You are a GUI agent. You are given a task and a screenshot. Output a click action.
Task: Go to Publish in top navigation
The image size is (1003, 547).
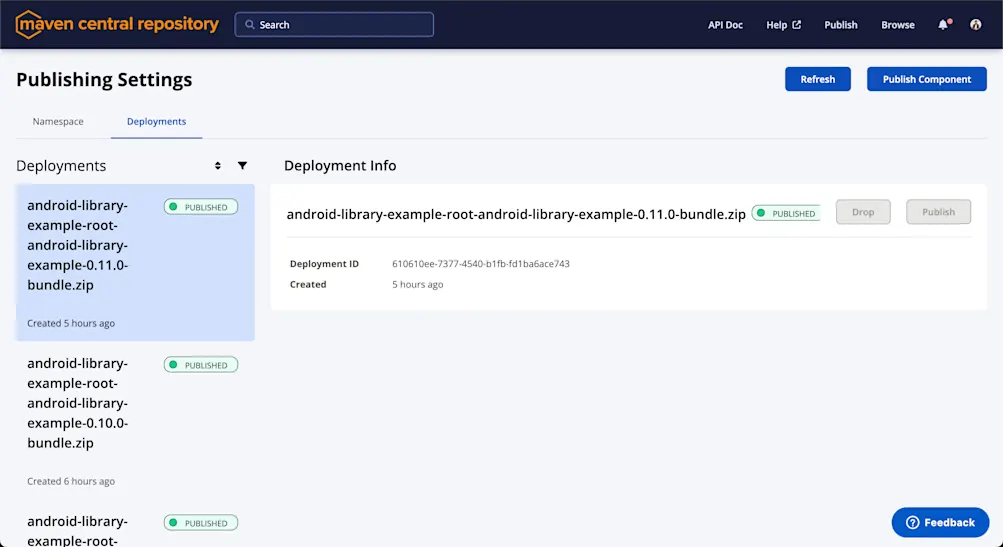(841, 25)
